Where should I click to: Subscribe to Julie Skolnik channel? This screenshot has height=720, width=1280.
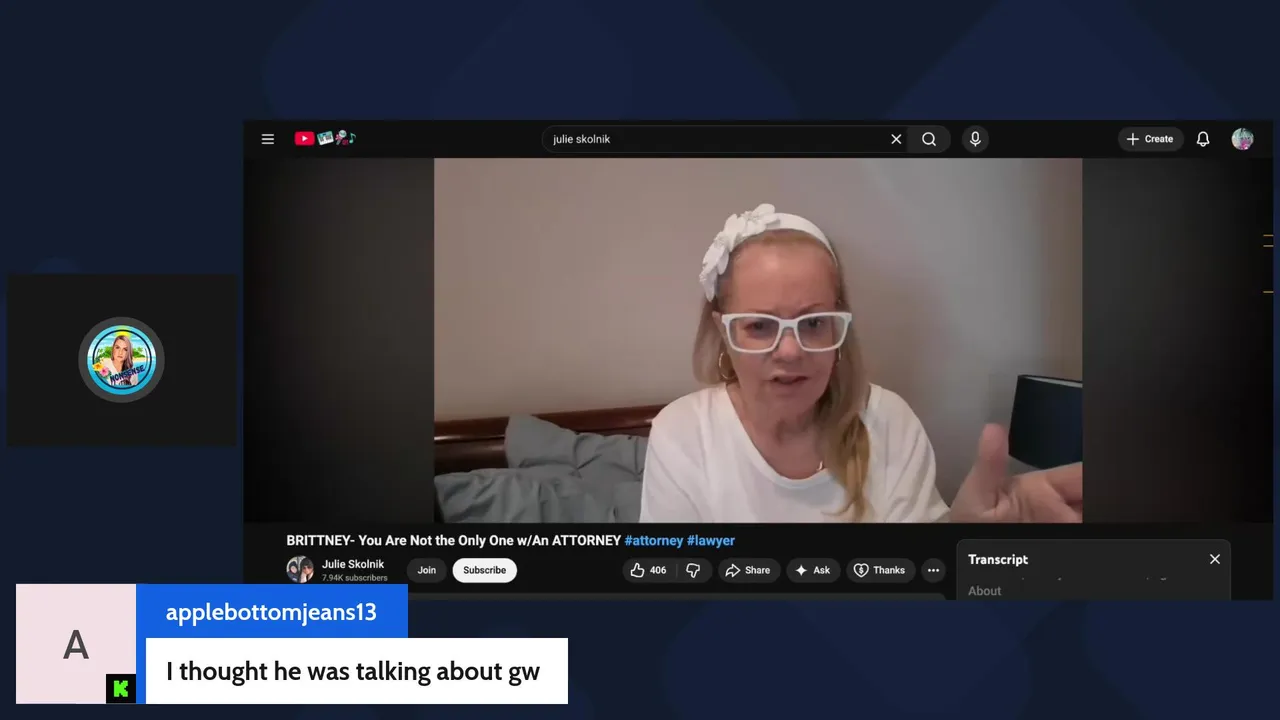point(484,570)
